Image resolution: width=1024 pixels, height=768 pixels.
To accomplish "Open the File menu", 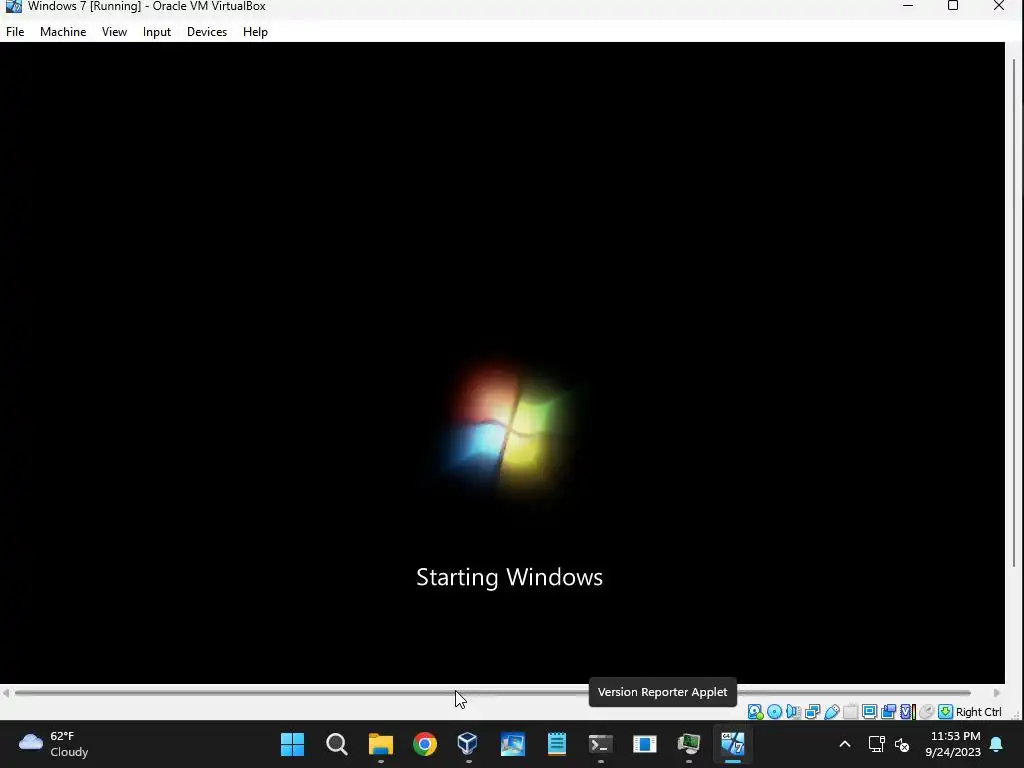I will pos(15,31).
